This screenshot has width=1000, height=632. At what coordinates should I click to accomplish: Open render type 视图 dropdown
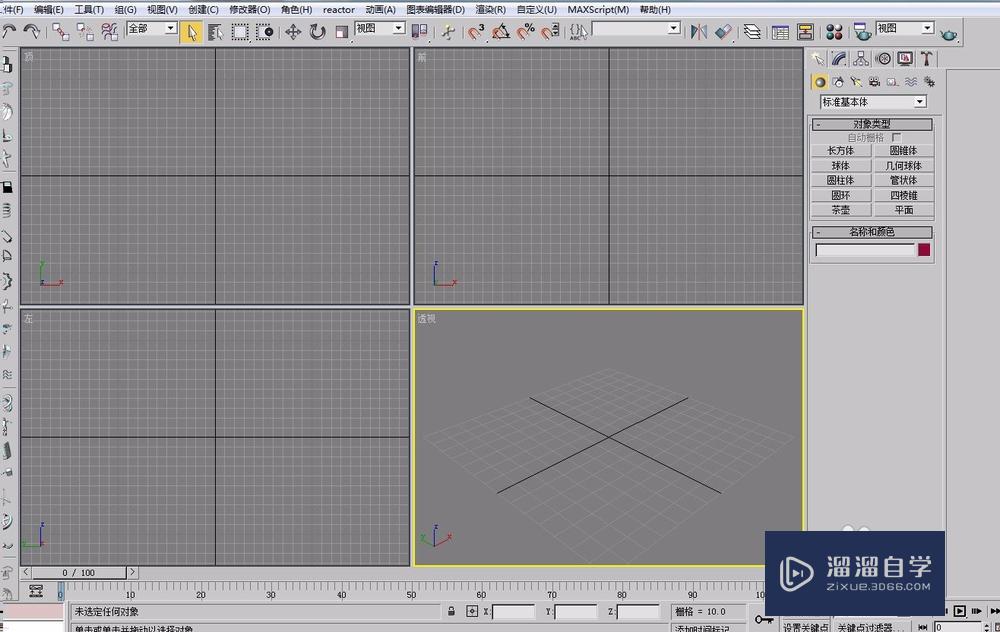pyautogui.click(x=928, y=28)
